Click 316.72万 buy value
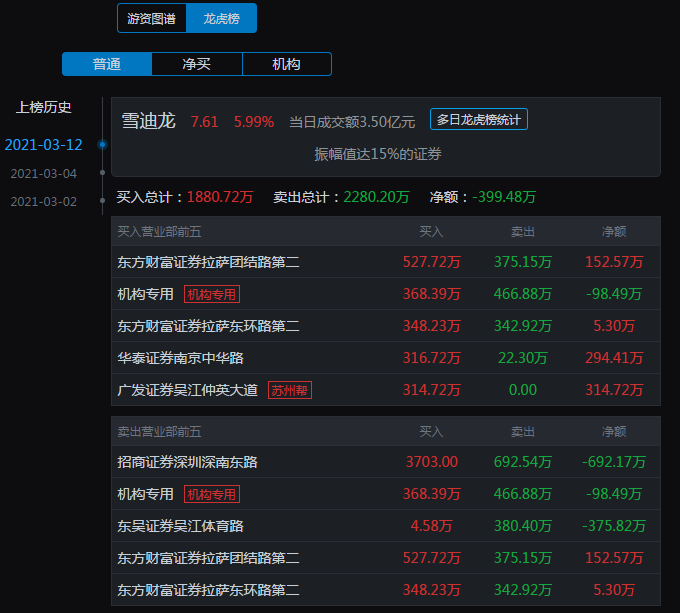The height and width of the screenshot is (613, 680). [432, 358]
